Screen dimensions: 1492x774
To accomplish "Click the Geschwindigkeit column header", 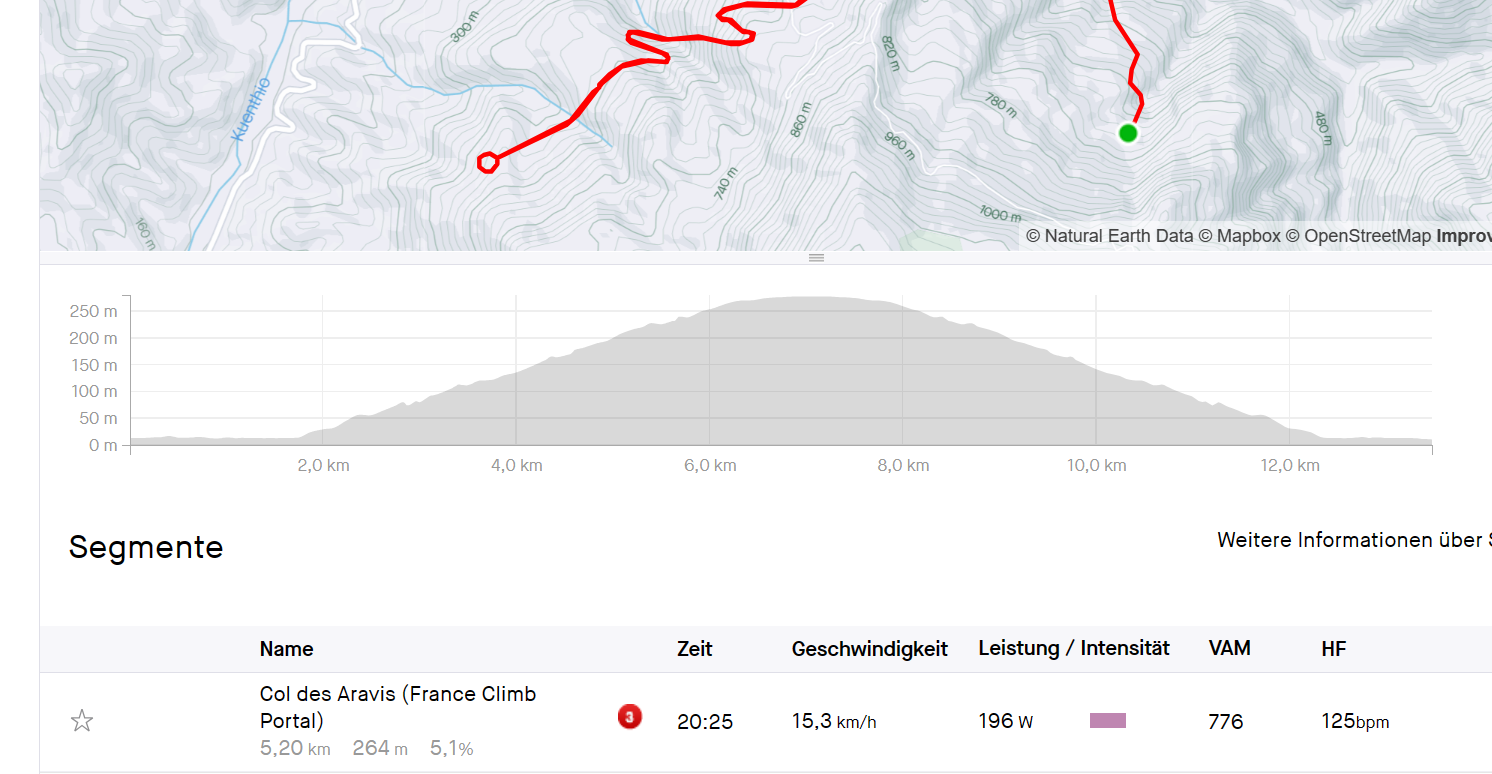I will (869, 649).
